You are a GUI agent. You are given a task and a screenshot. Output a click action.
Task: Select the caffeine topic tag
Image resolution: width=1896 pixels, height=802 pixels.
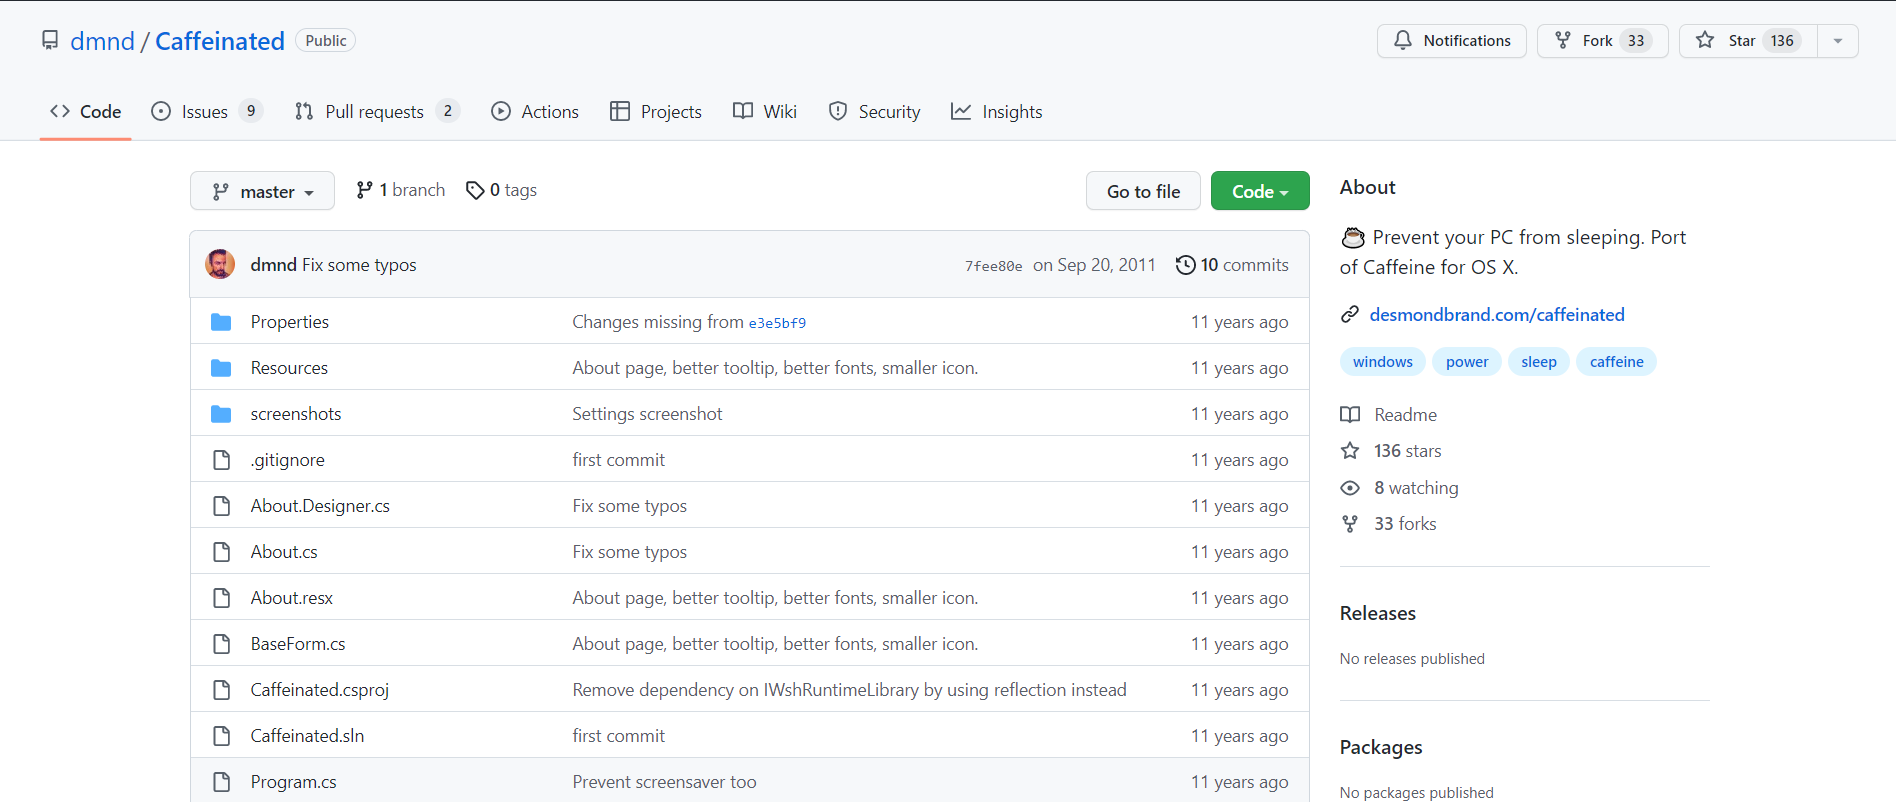pyautogui.click(x=1616, y=362)
